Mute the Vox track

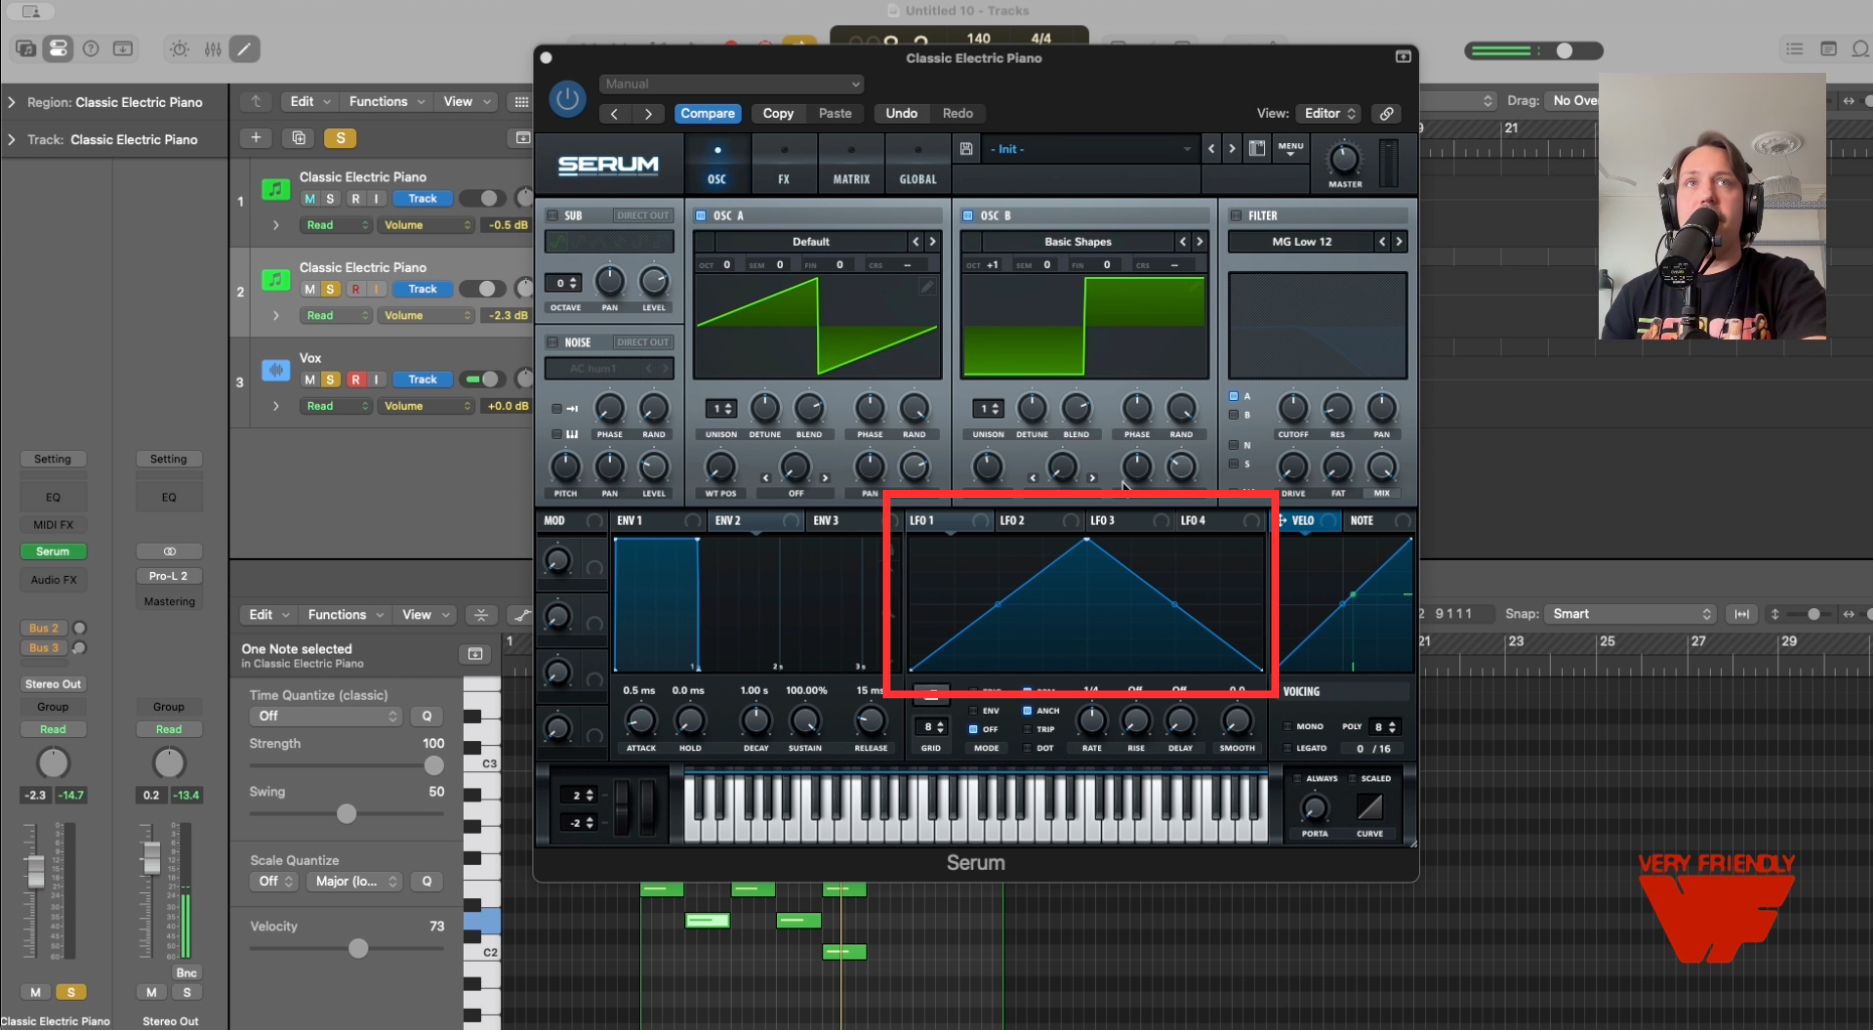tap(308, 379)
